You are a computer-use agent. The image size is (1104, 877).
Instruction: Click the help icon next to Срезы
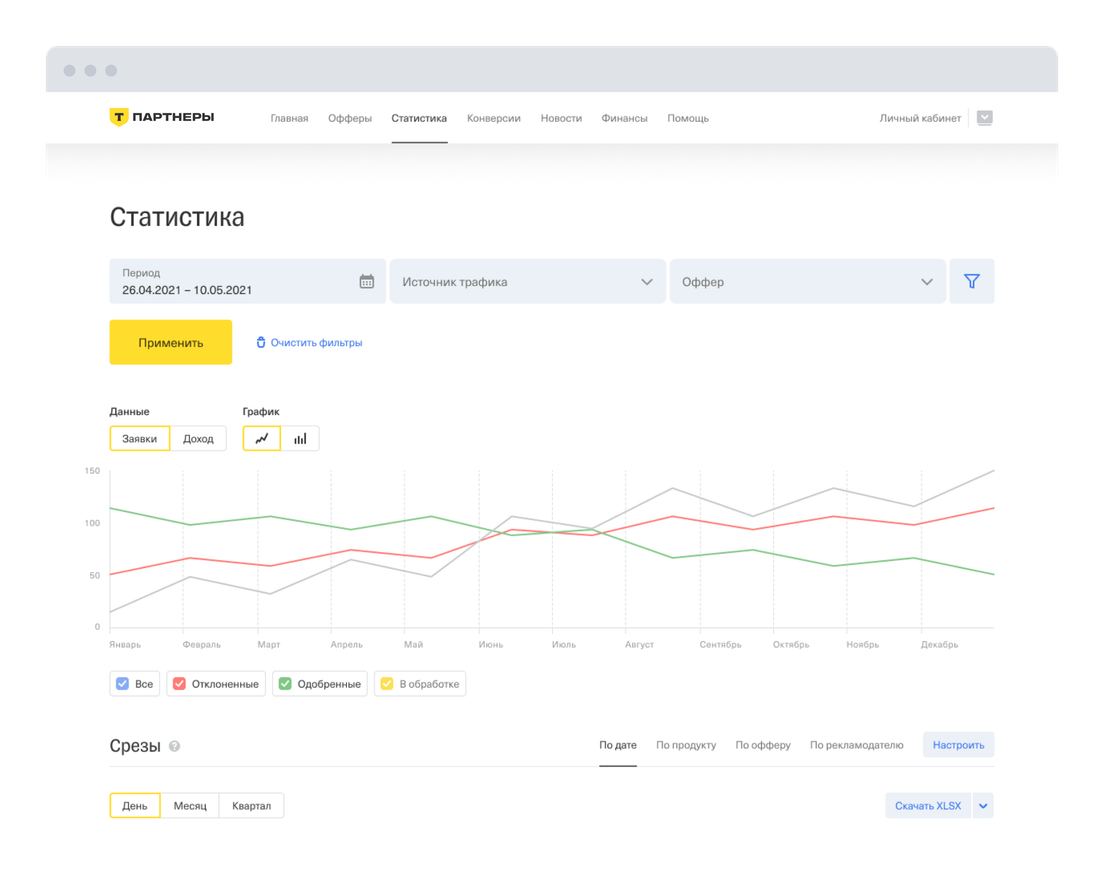click(x=175, y=746)
